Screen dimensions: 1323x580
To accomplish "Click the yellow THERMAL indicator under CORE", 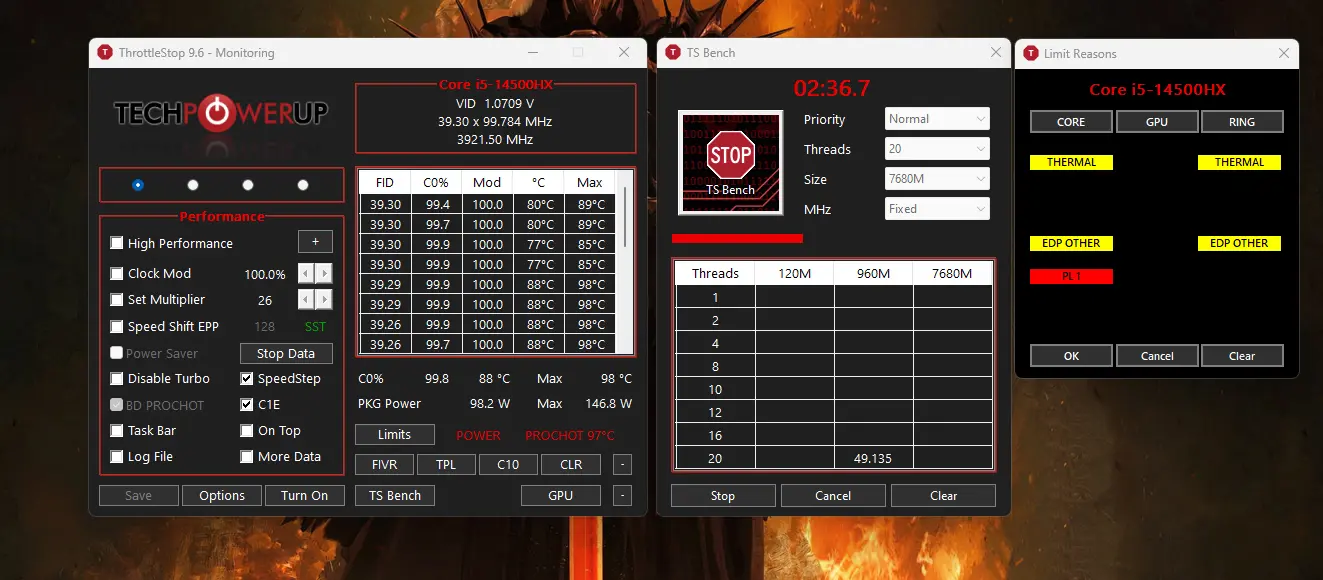I will pyautogui.click(x=1071, y=162).
